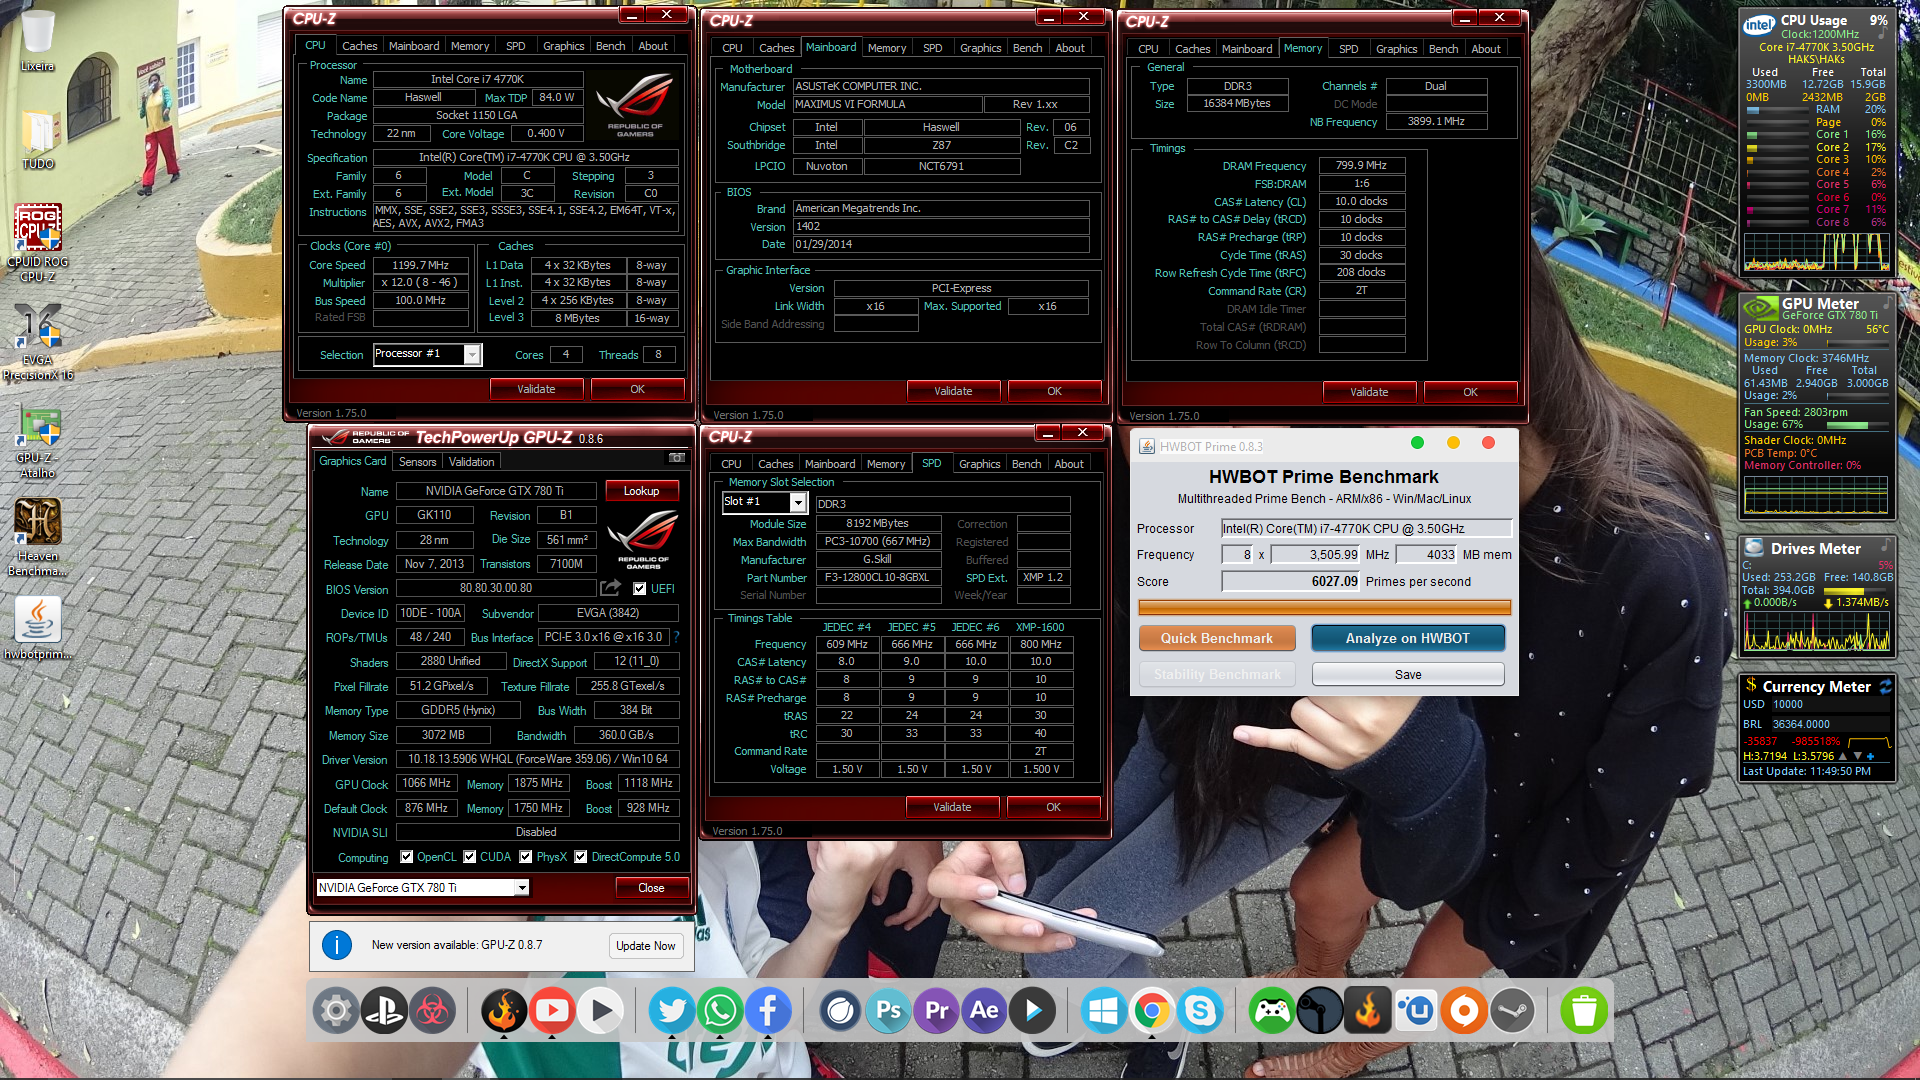Image resolution: width=1920 pixels, height=1080 pixels.
Task: Click the GPU-Z screenshot camera icon
Action: [x=677, y=458]
